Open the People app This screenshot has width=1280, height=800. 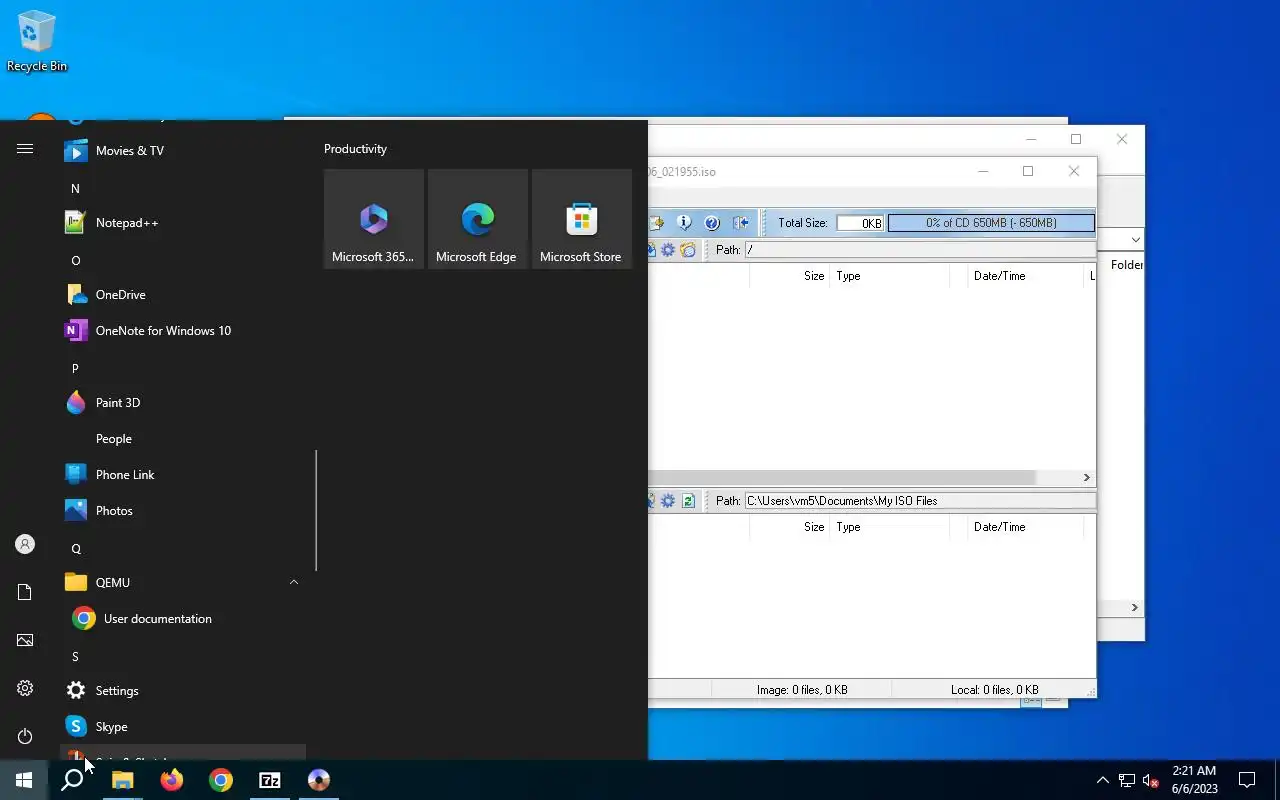tap(182, 439)
